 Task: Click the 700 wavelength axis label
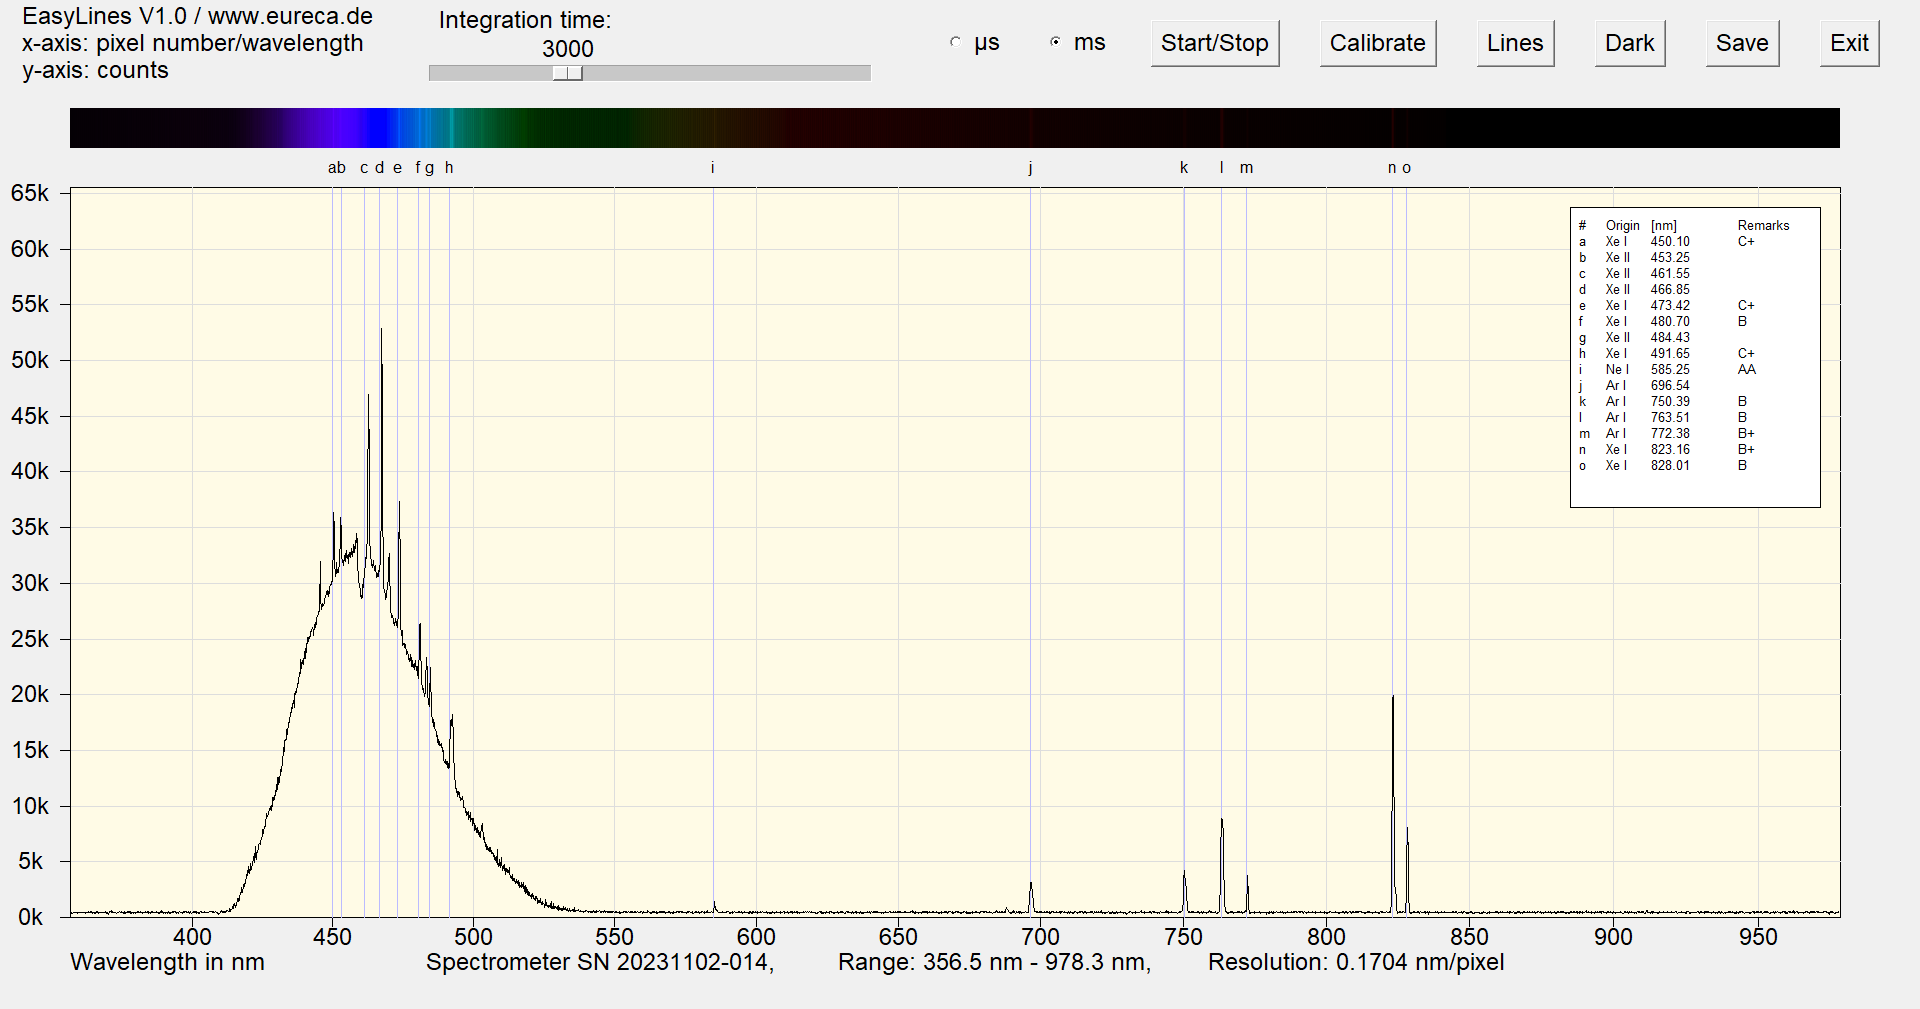tap(1040, 937)
